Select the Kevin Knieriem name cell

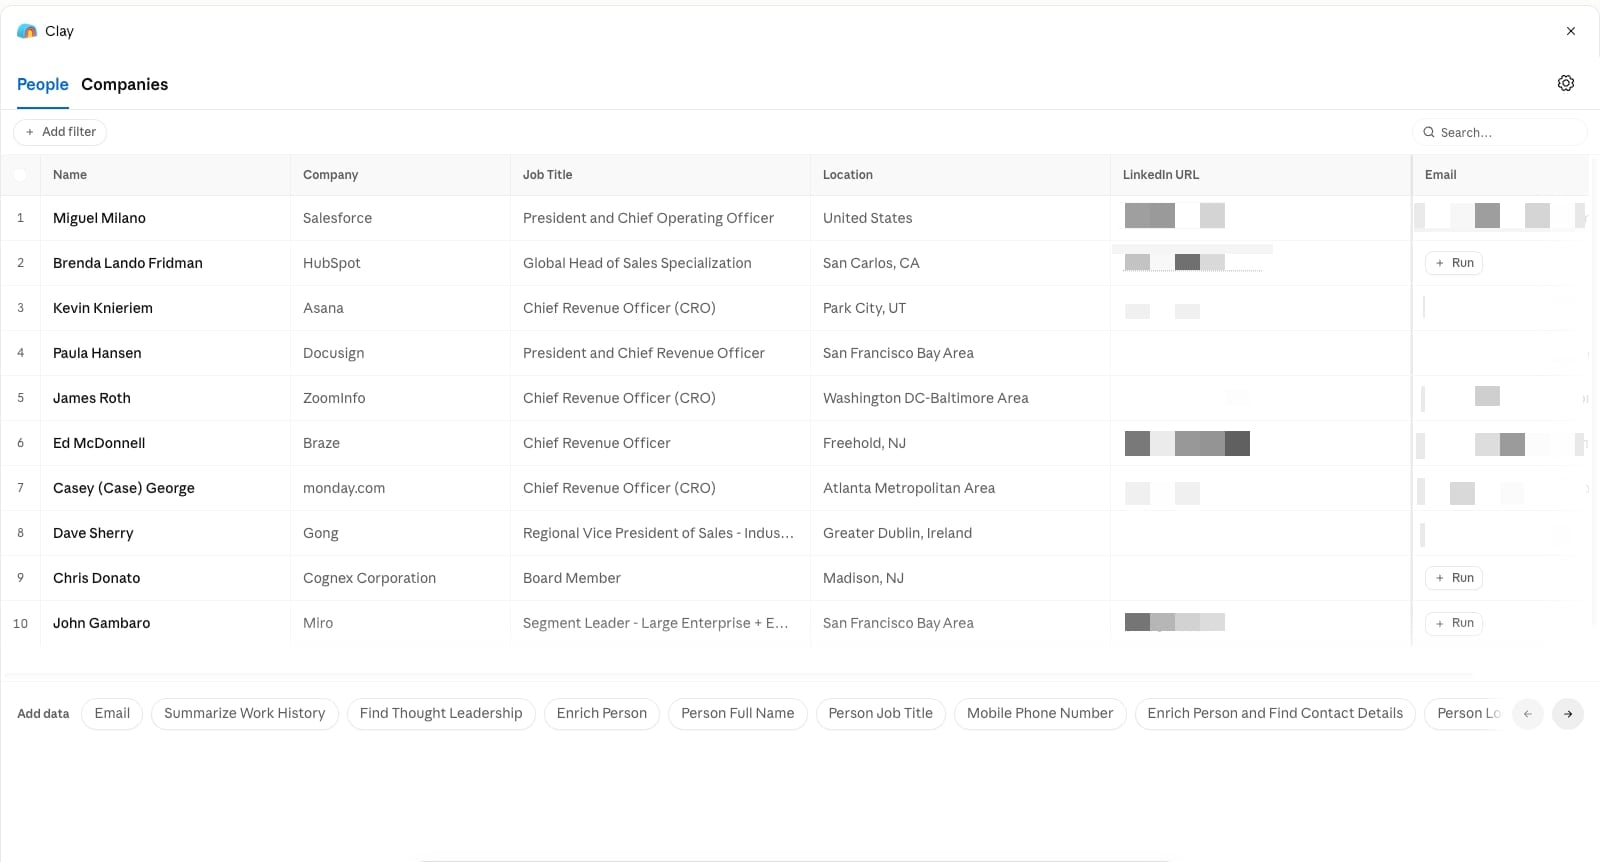tap(165, 308)
